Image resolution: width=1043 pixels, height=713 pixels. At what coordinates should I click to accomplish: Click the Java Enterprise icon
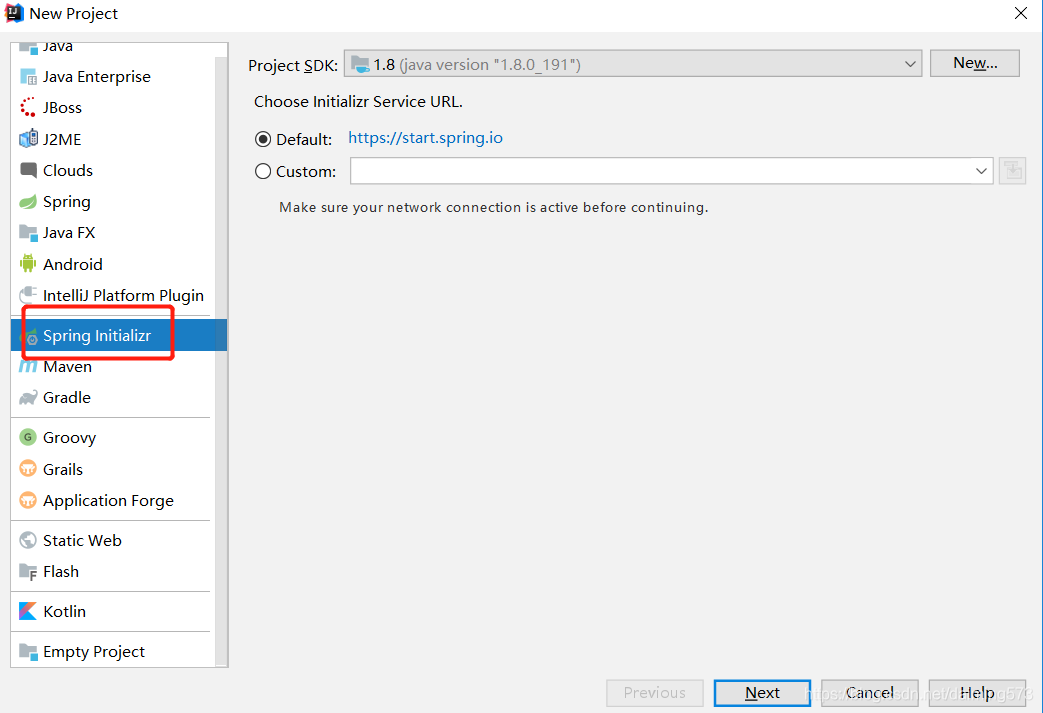pyautogui.click(x=28, y=77)
